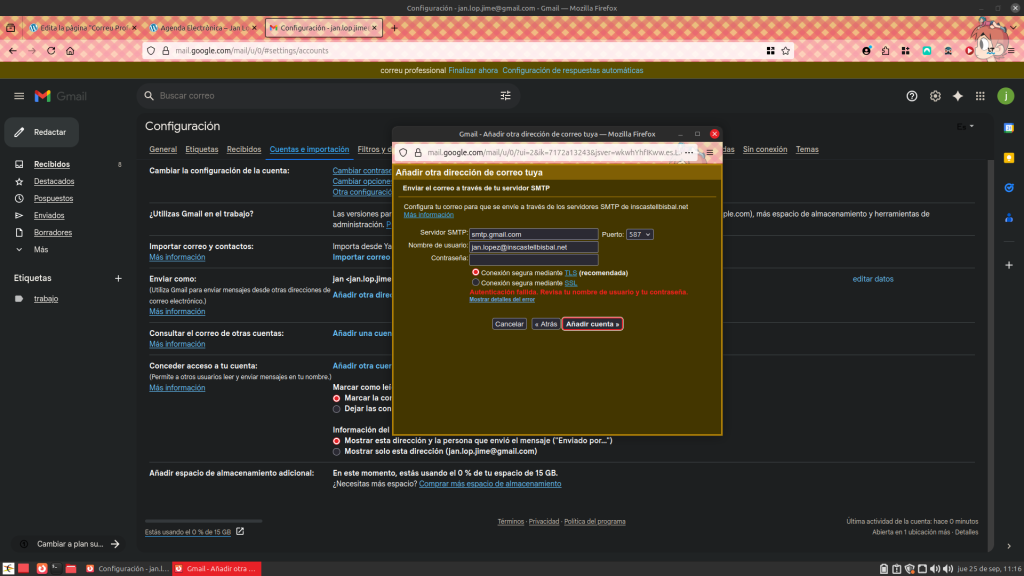Open the Google apps grid icon
This screenshot has width=1024, height=576.
point(980,96)
